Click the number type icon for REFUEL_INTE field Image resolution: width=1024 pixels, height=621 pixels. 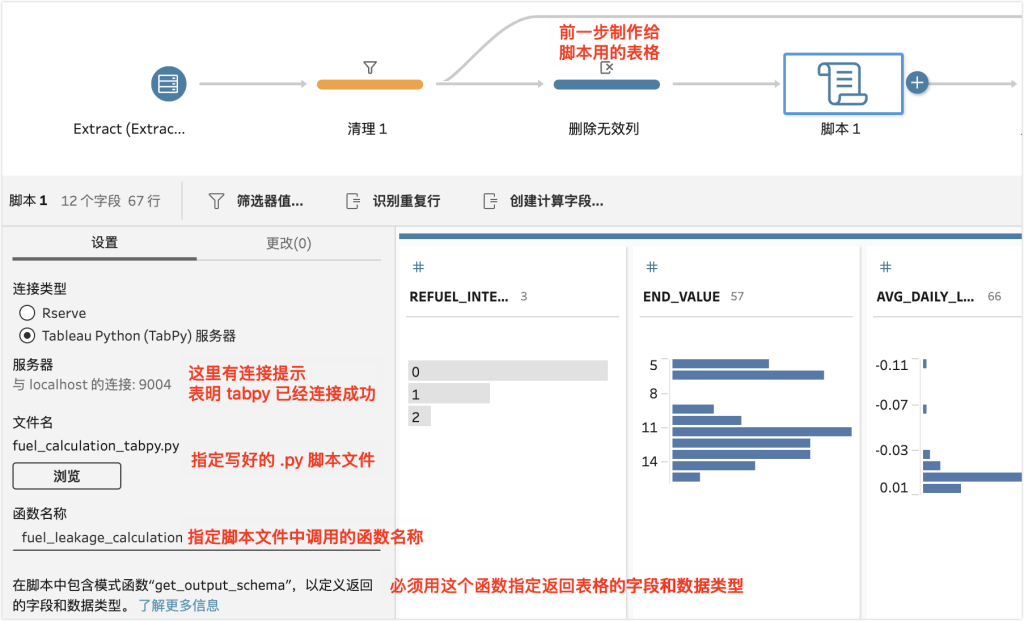[419, 267]
